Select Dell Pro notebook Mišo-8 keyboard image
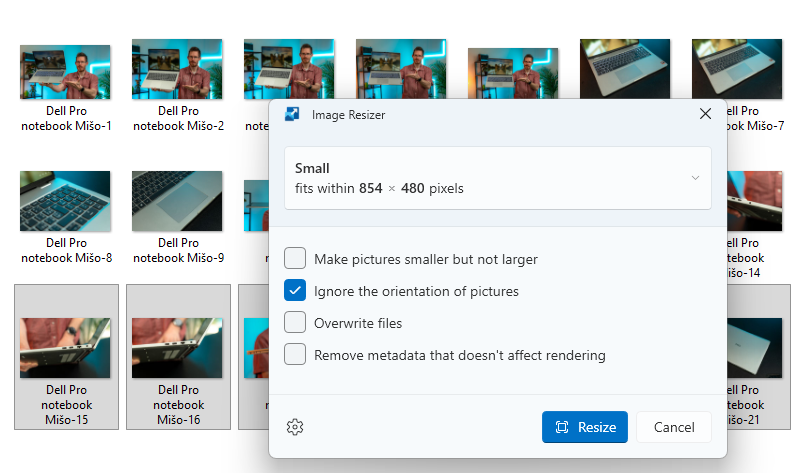The image size is (794, 473). (x=66, y=201)
